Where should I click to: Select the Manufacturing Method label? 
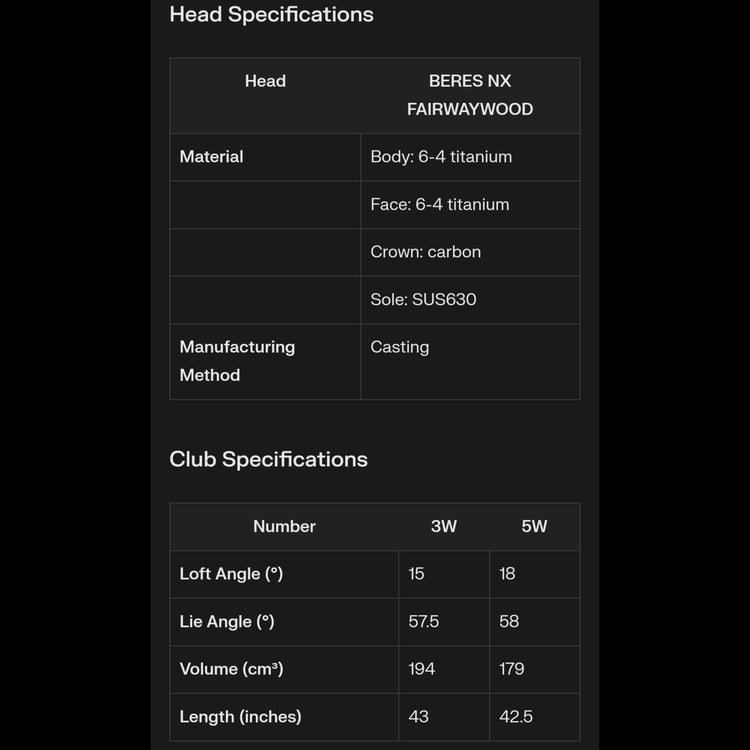[x=237, y=361]
